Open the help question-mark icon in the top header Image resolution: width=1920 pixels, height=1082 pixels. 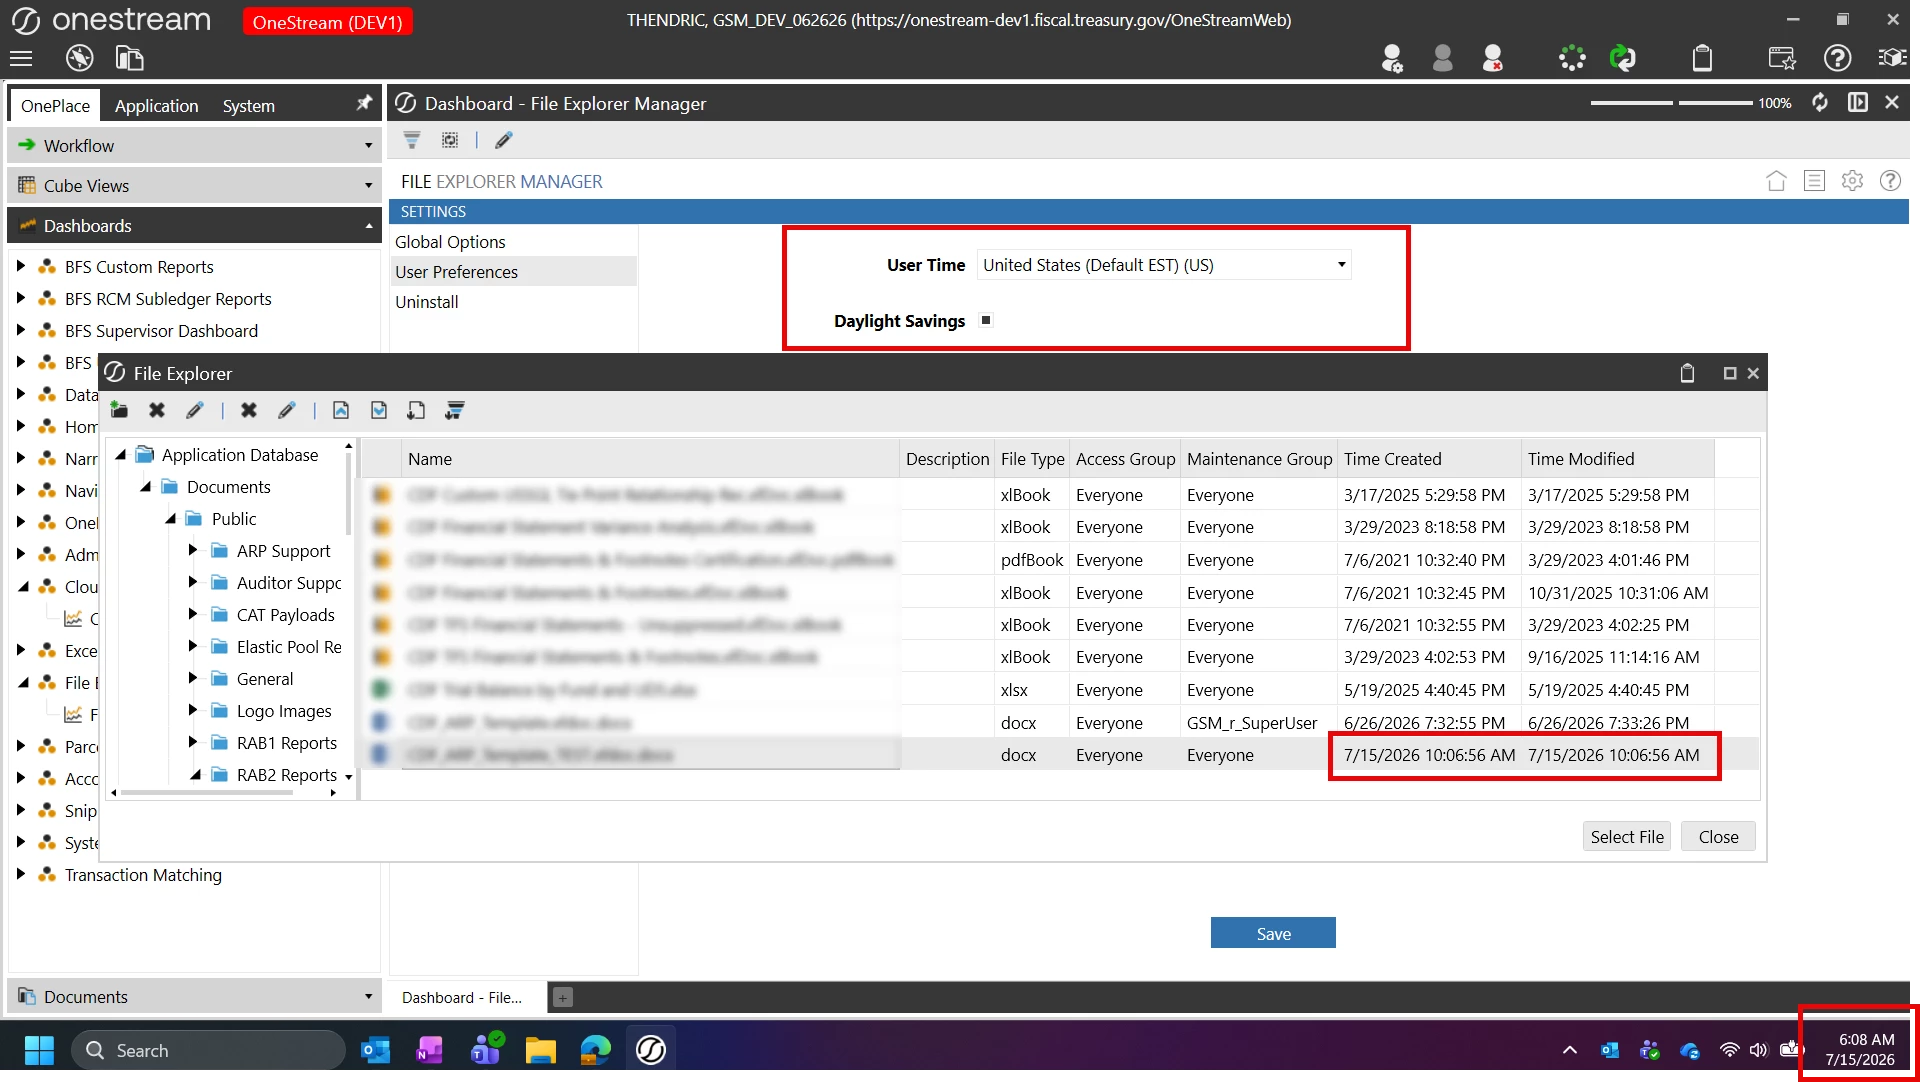[x=1837, y=59]
